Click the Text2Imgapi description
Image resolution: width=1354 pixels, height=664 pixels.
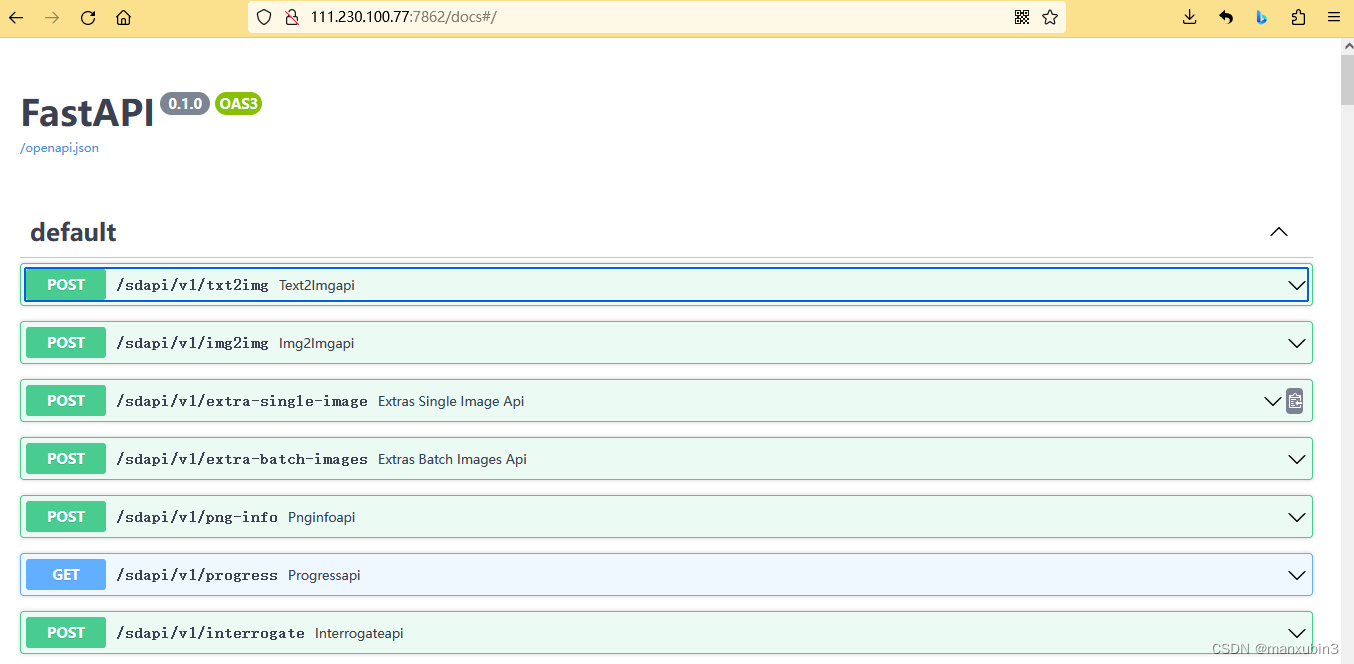[317, 285]
